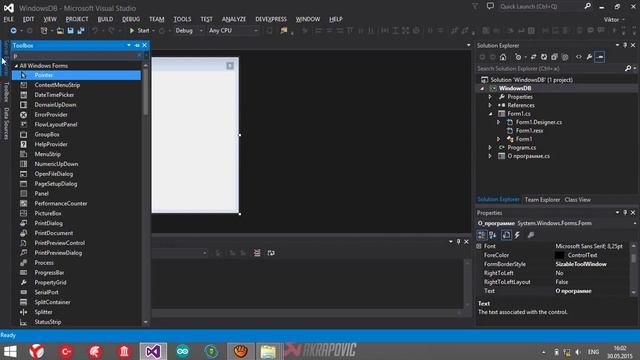Image resolution: width=640 pixels, height=360 pixels.
Task: Click the New Project toolbar icon
Action: 44,31
